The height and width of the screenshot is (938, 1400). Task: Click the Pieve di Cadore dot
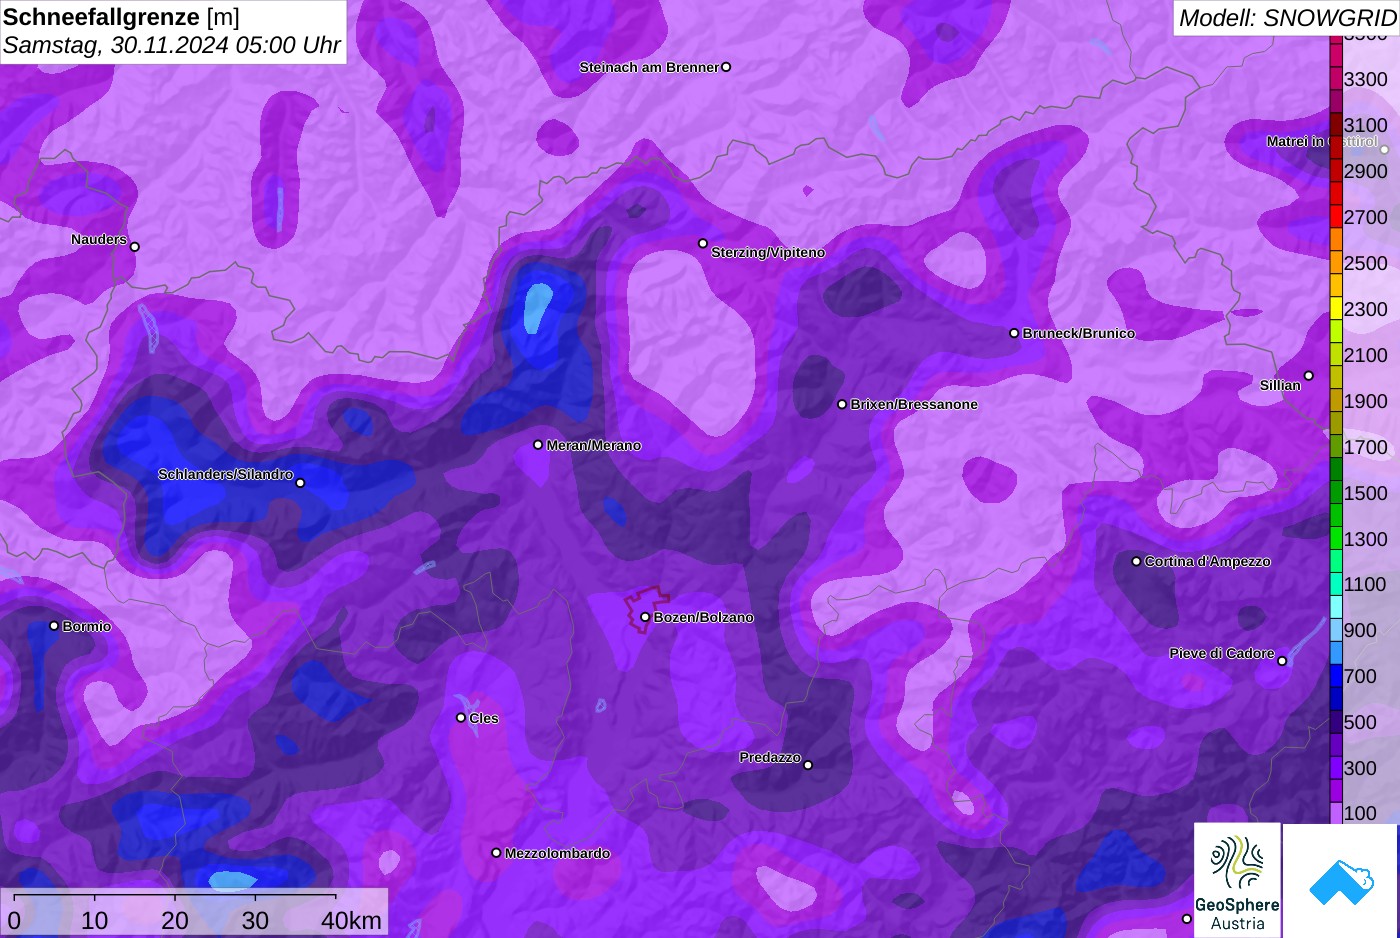point(1282,661)
